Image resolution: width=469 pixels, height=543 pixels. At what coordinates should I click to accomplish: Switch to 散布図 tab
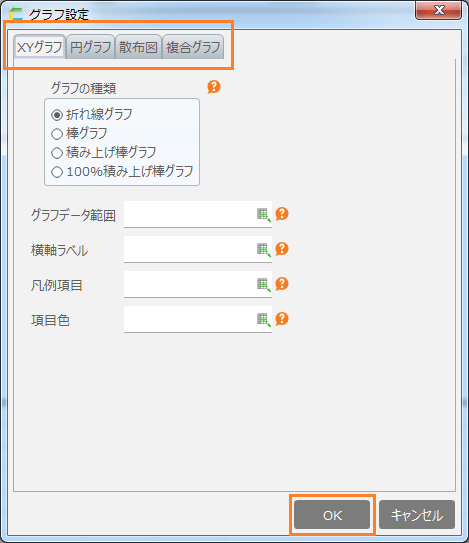(139, 47)
